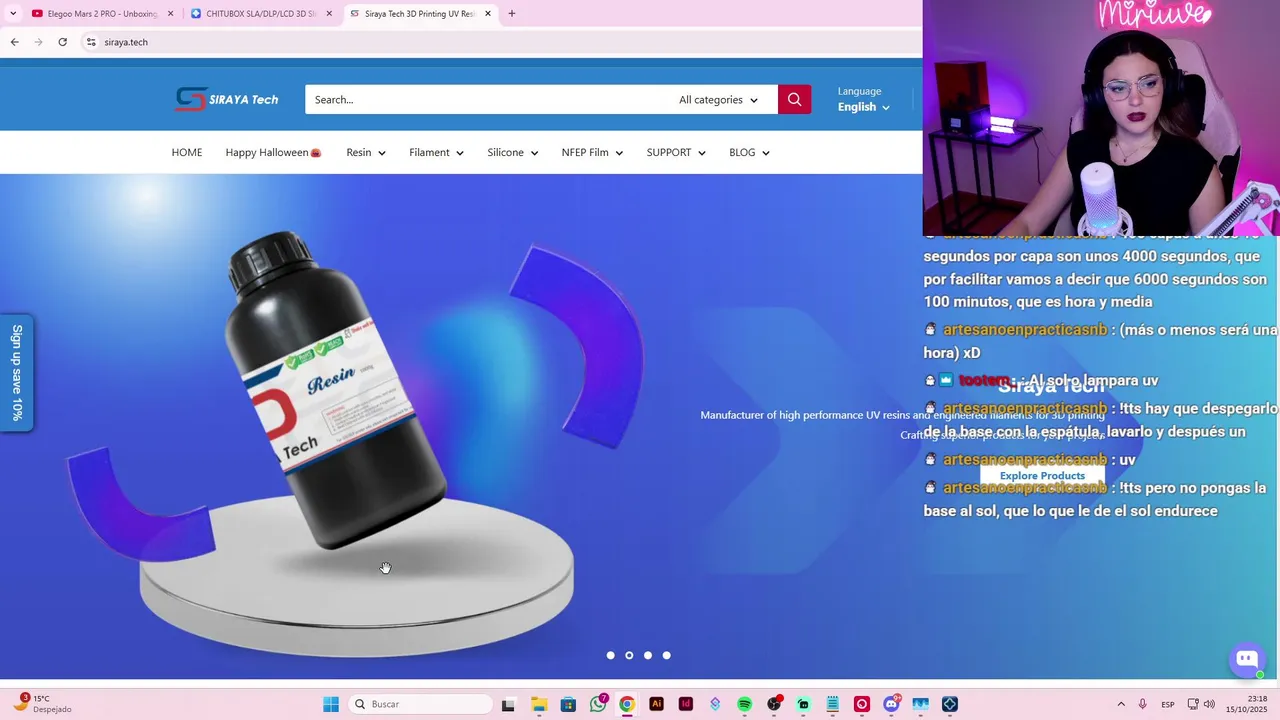Viewport: 1280px width, 720px height.
Task: Open the chat bubble widget
Action: point(1246,659)
